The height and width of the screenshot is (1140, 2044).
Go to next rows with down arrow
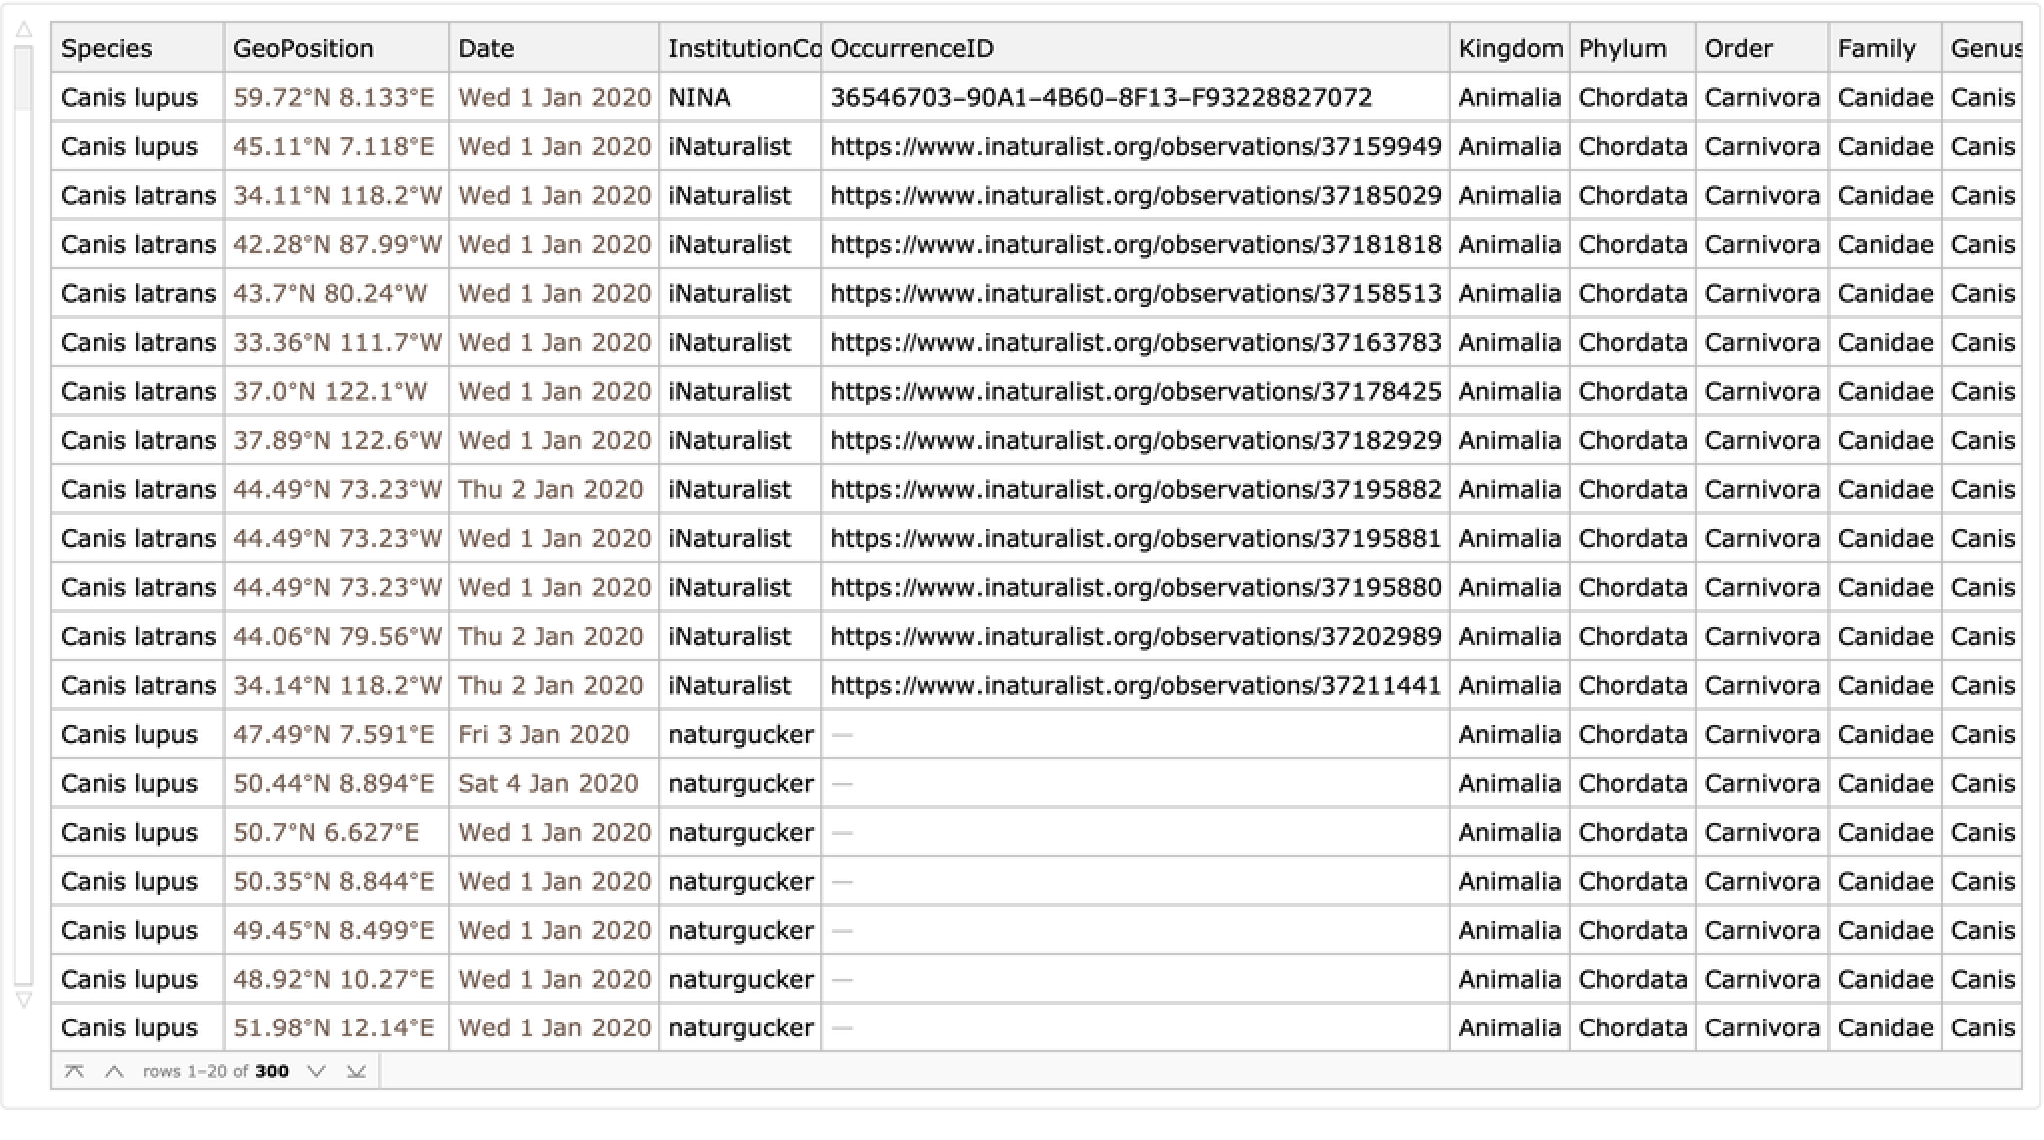tap(317, 1071)
